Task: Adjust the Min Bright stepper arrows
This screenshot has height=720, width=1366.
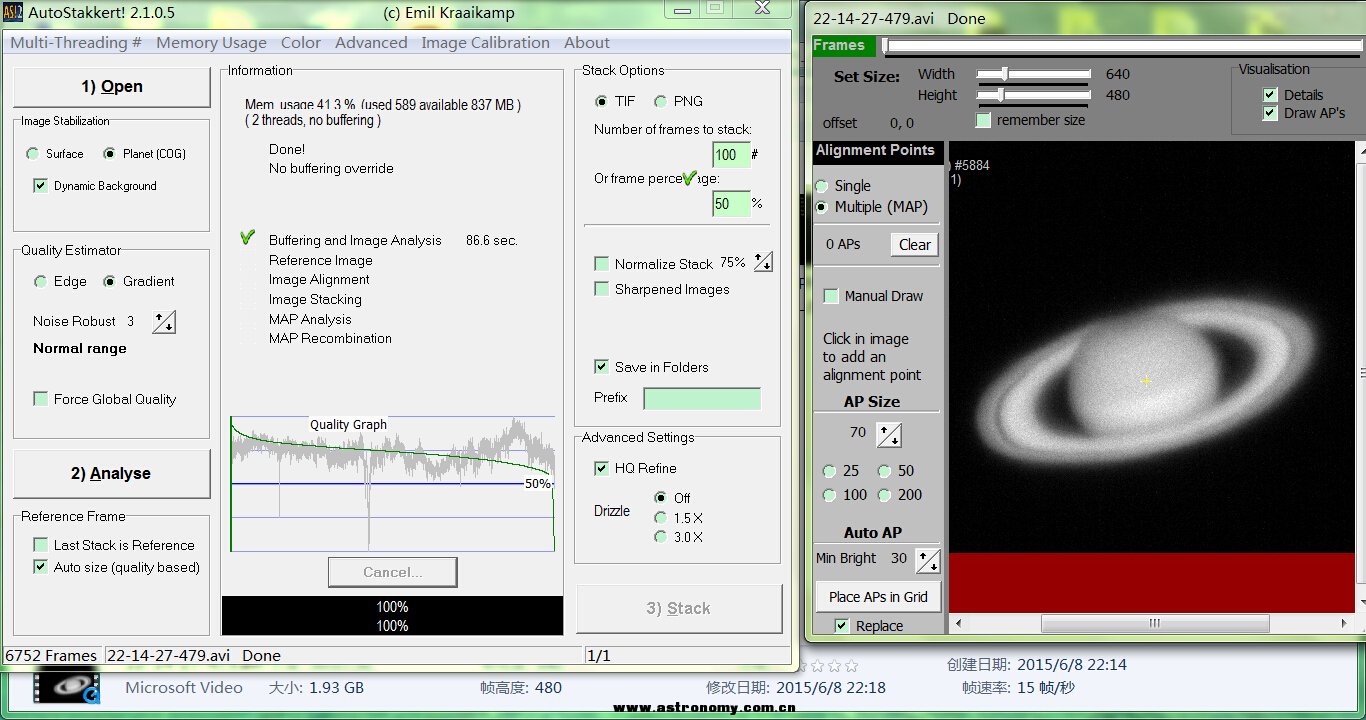Action: (929, 560)
